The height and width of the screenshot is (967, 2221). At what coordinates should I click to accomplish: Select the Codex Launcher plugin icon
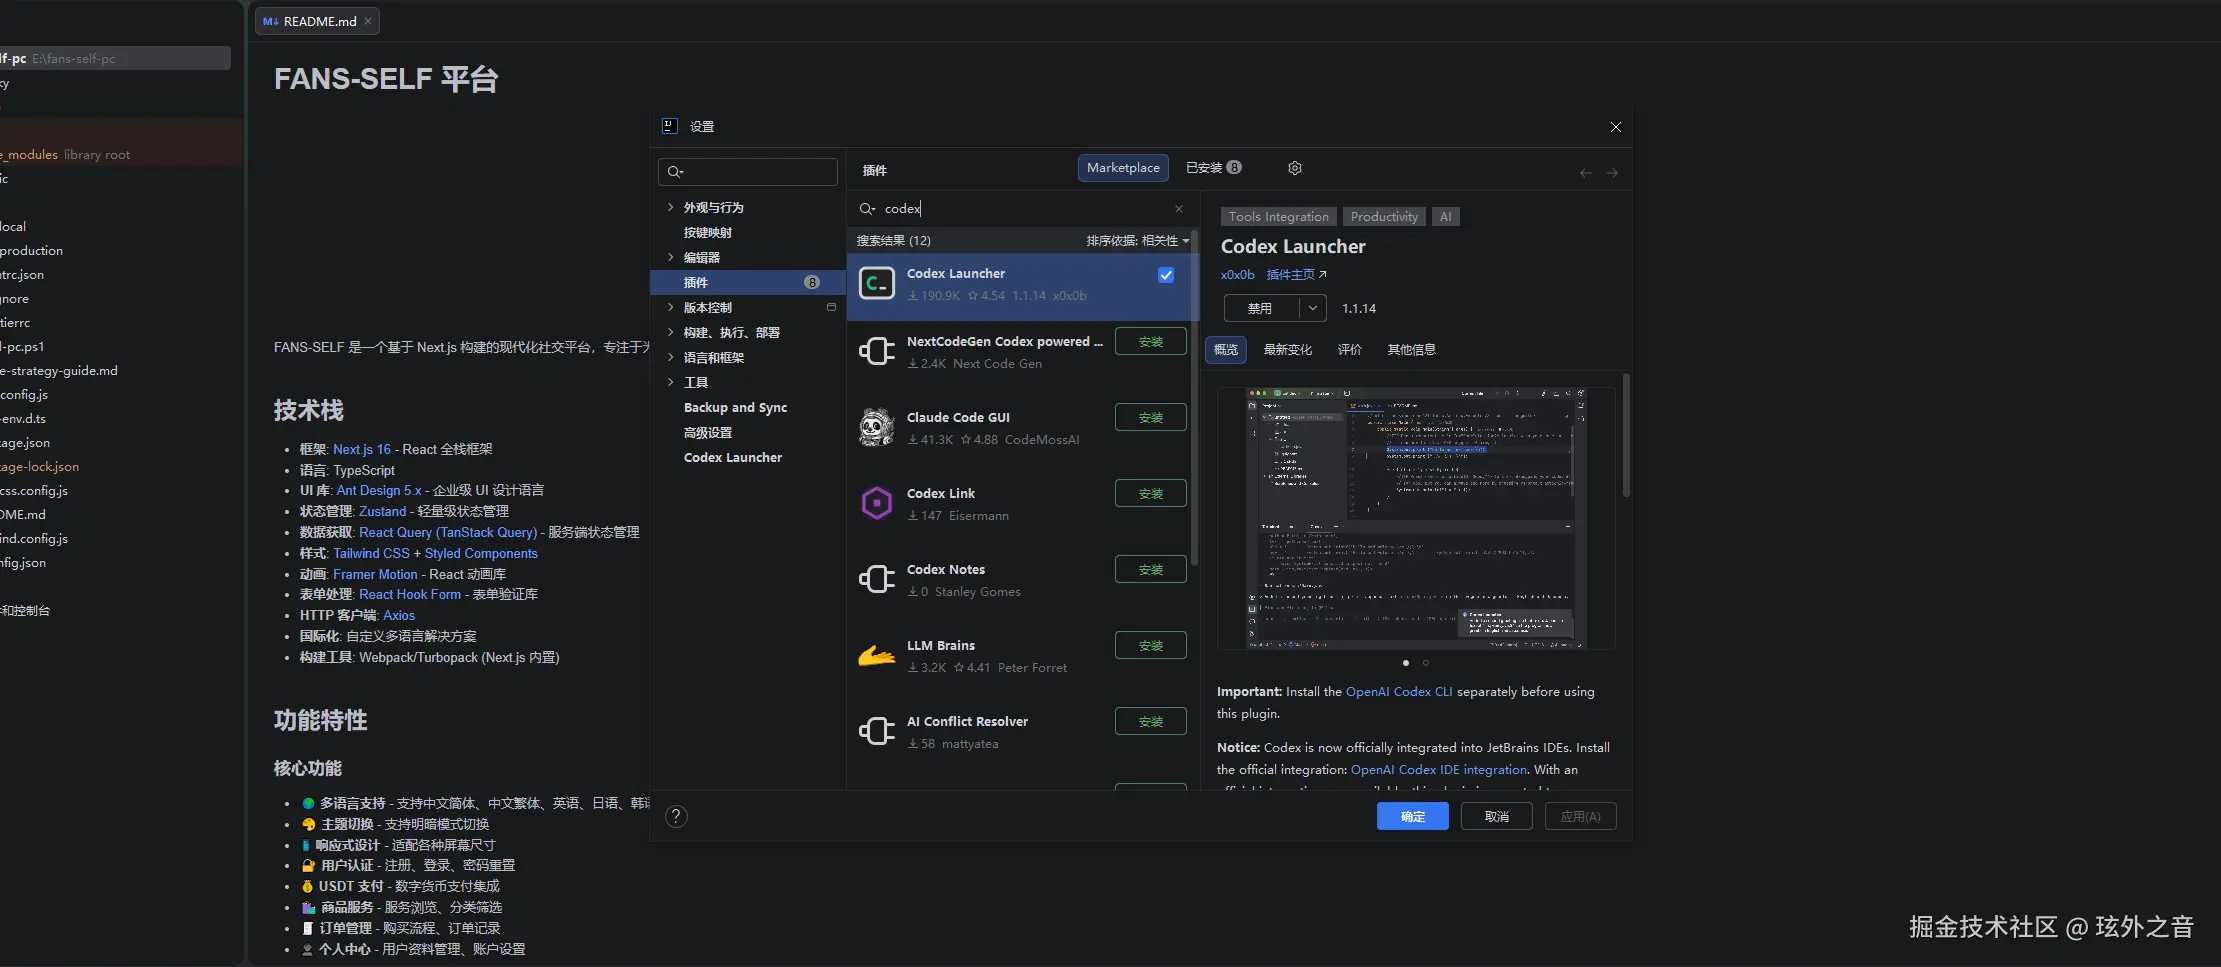877,284
